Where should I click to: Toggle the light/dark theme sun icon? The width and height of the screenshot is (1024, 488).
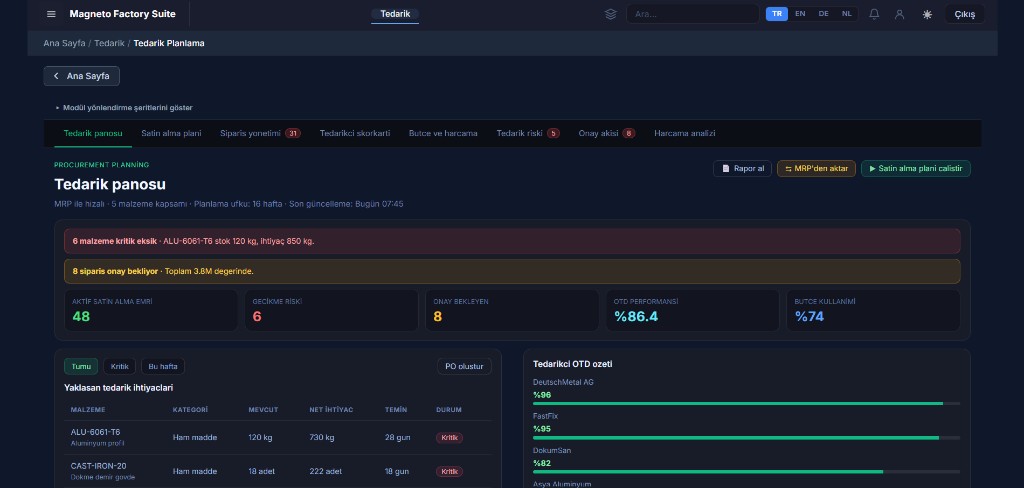tap(927, 14)
